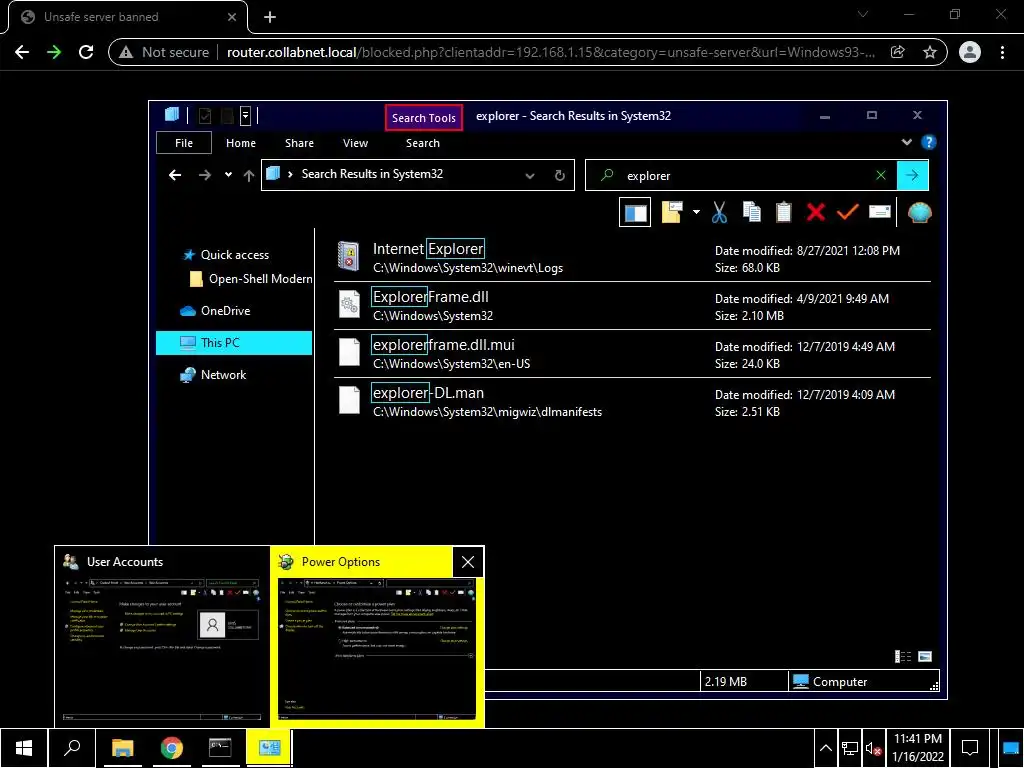Open a new Chrome tab
The height and width of the screenshot is (768, 1024).
[270, 18]
